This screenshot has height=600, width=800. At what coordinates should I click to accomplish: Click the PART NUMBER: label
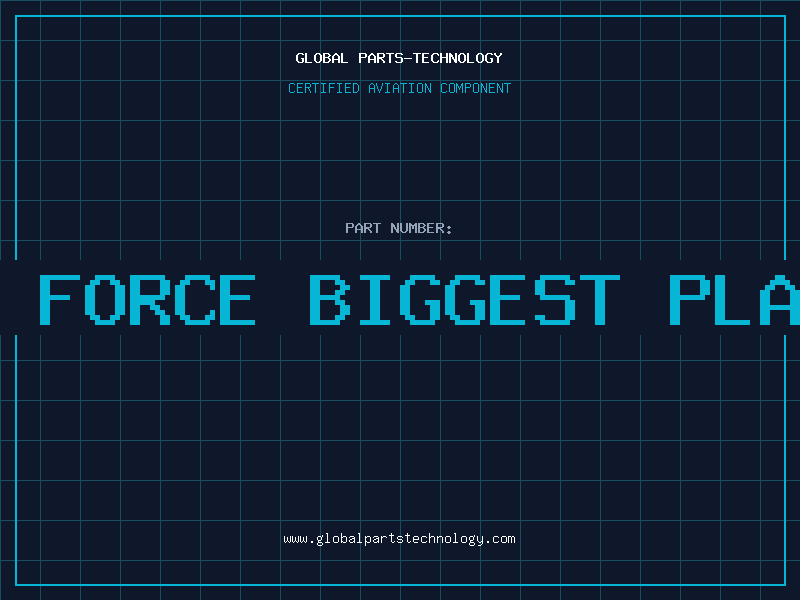click(x=399, y=228)
